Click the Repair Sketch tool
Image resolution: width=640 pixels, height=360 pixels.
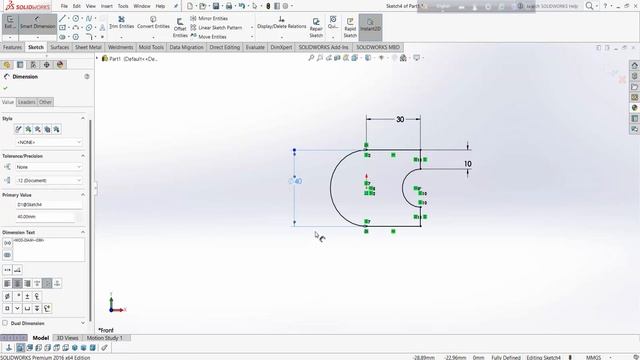tap(316, 28)
